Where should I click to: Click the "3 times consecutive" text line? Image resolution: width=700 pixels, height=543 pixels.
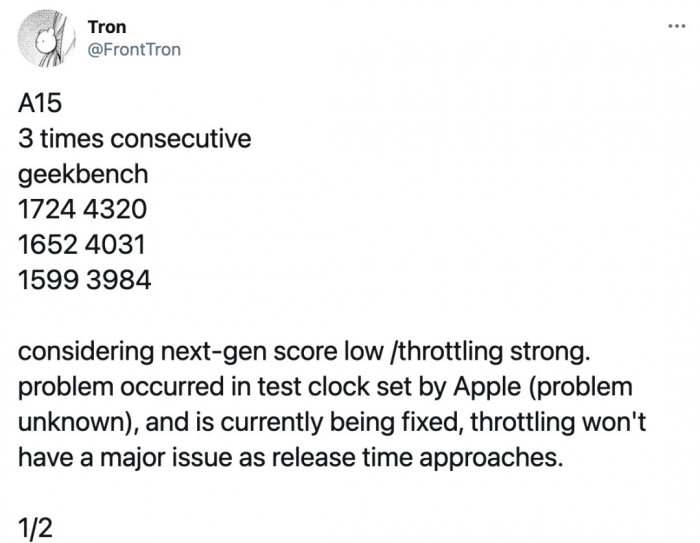(x=134, y=139)
